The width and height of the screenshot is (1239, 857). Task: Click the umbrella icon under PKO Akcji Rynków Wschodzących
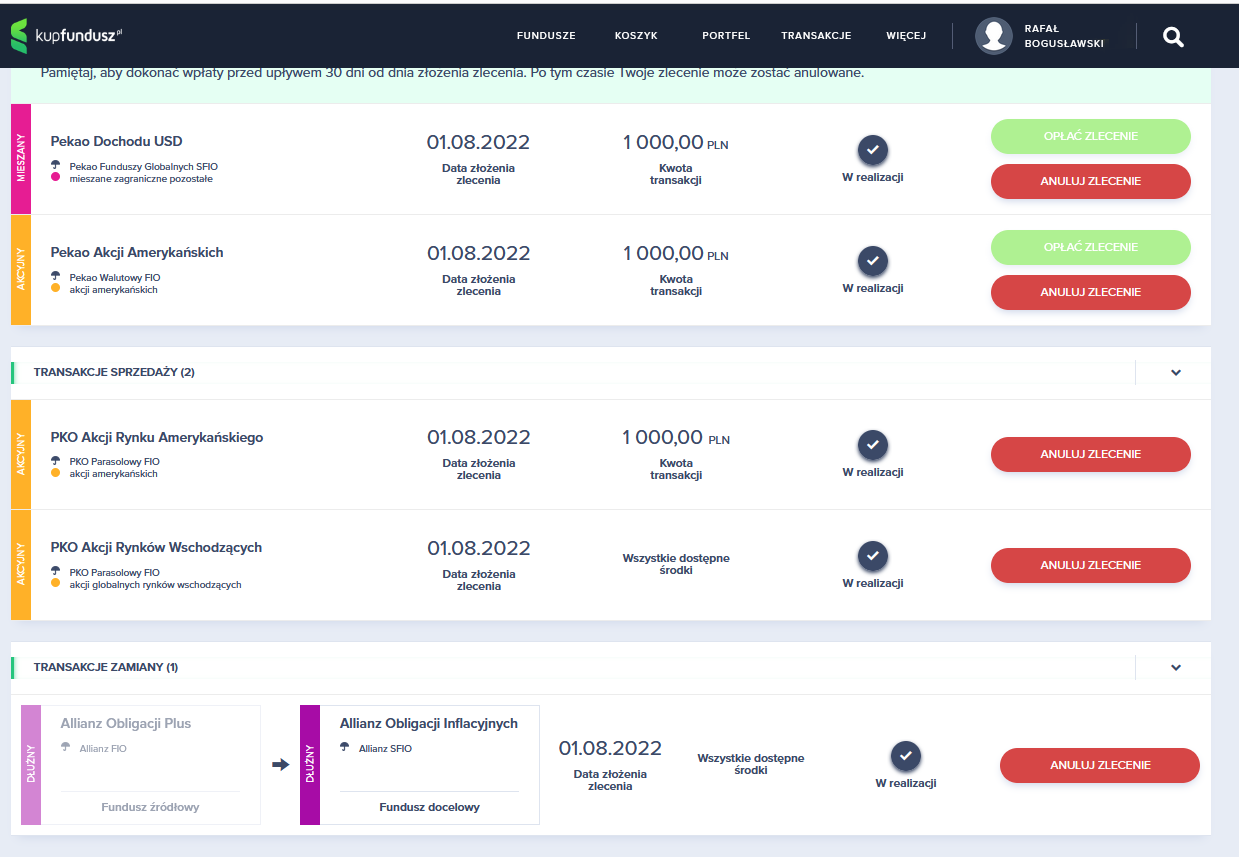tap(56, 572)
